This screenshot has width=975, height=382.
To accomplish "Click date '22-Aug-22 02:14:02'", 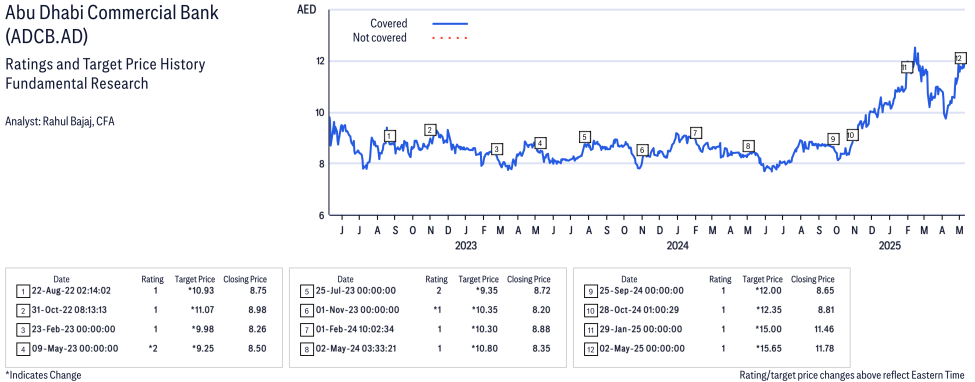I will coord(72,291).
